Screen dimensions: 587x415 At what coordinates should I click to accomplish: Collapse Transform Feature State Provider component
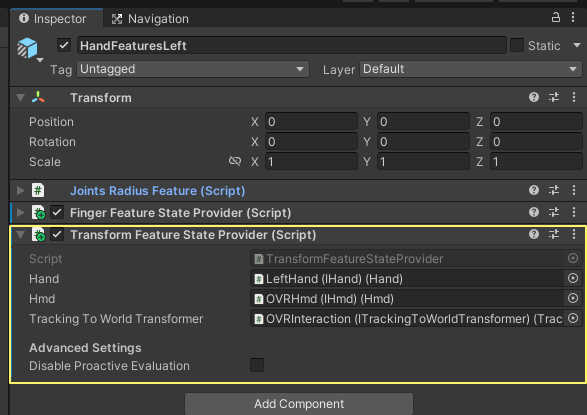[x=21, y=235]
